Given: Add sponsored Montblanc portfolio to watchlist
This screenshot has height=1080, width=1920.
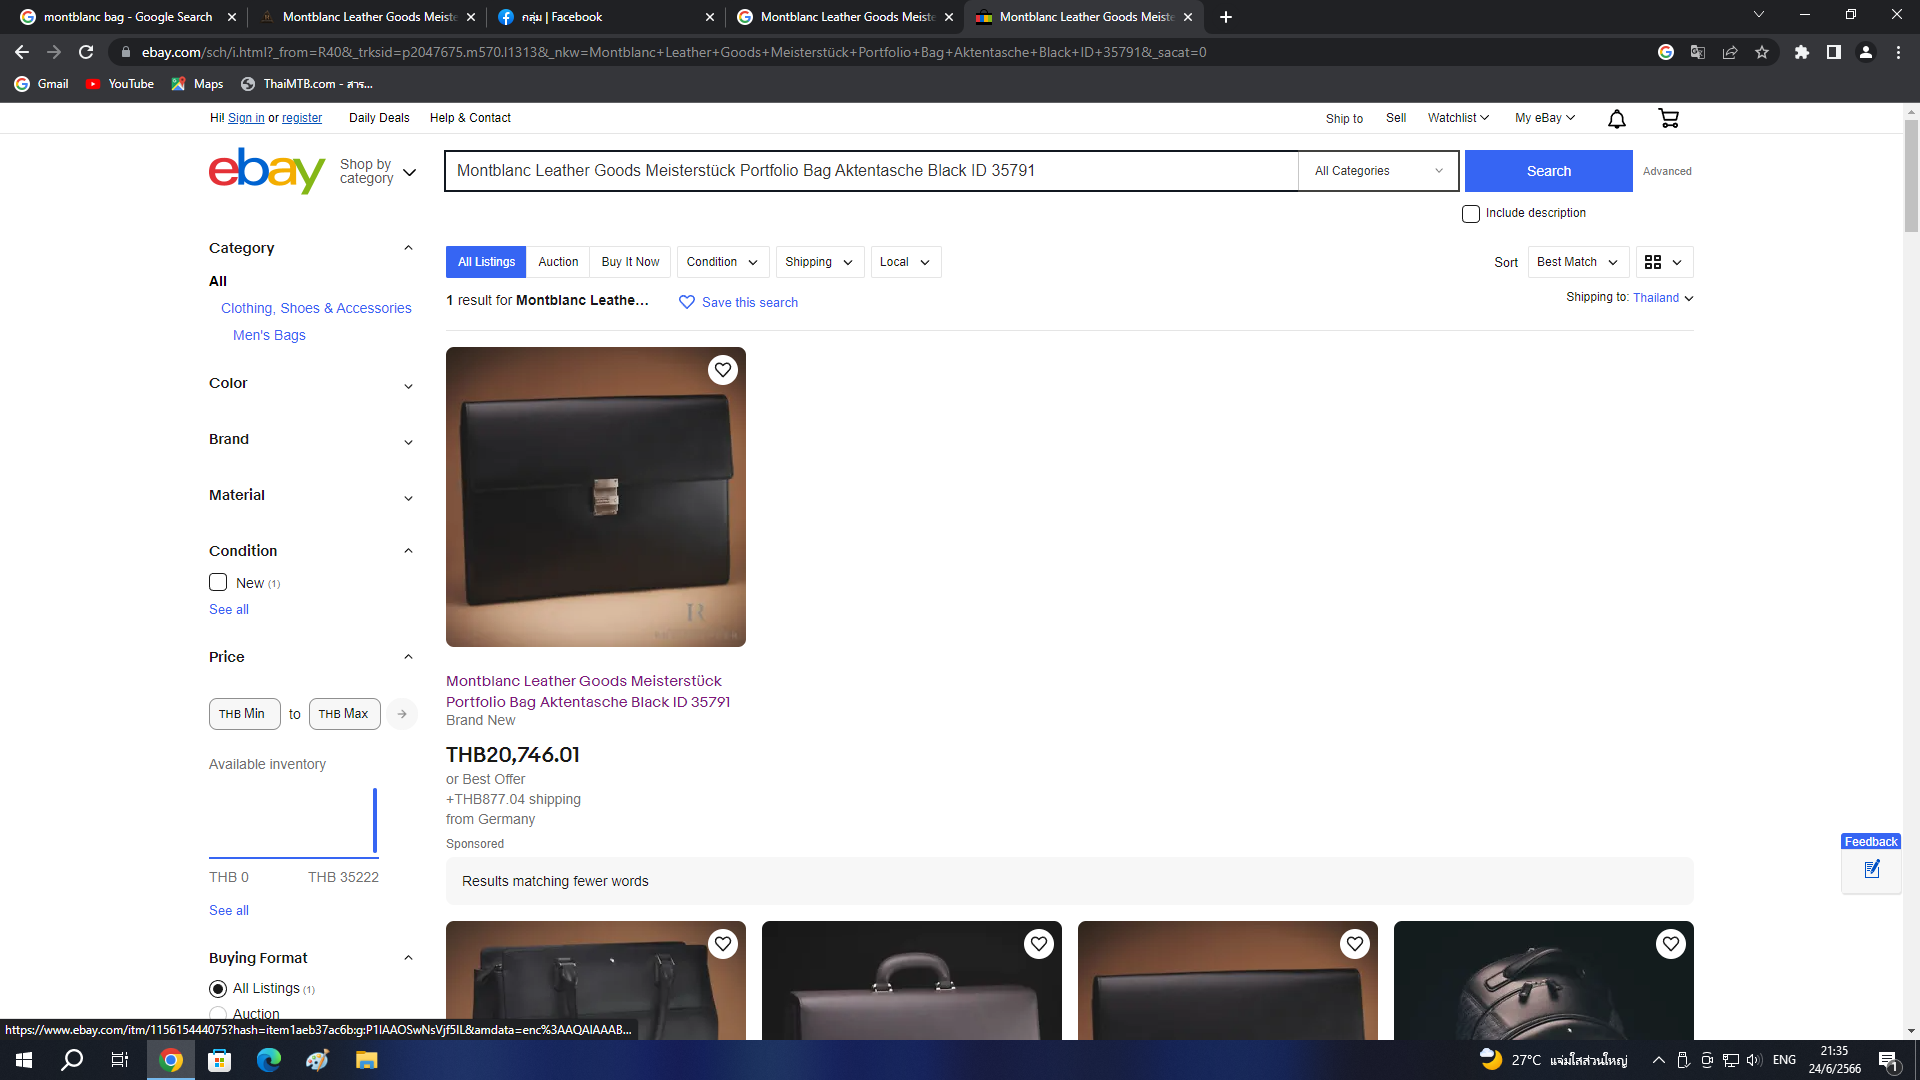Looking at the screenshot, I should [x=723, y=370].
